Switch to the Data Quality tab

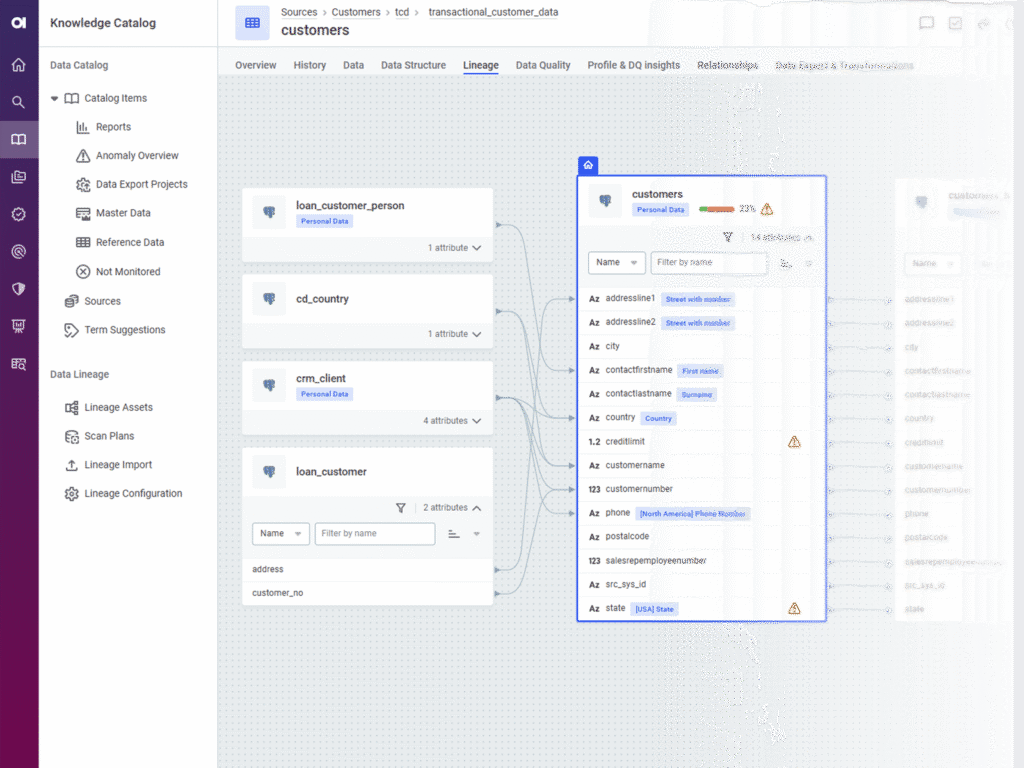pos(543,65)
